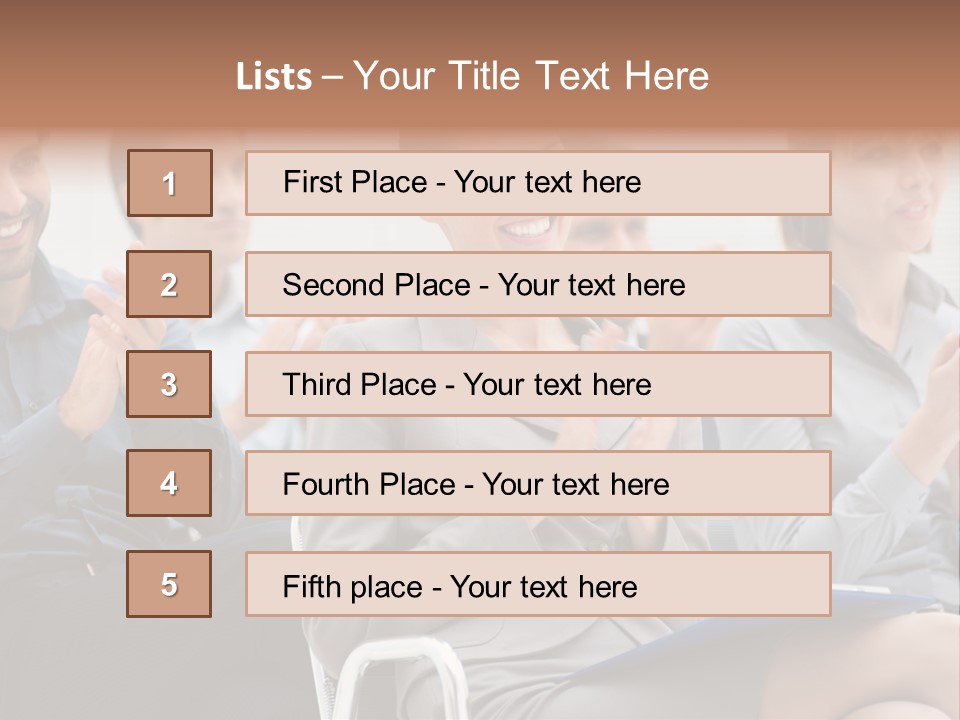Click the number 3 box
This screenshot has height=720, width=960.
coord(169,384)
